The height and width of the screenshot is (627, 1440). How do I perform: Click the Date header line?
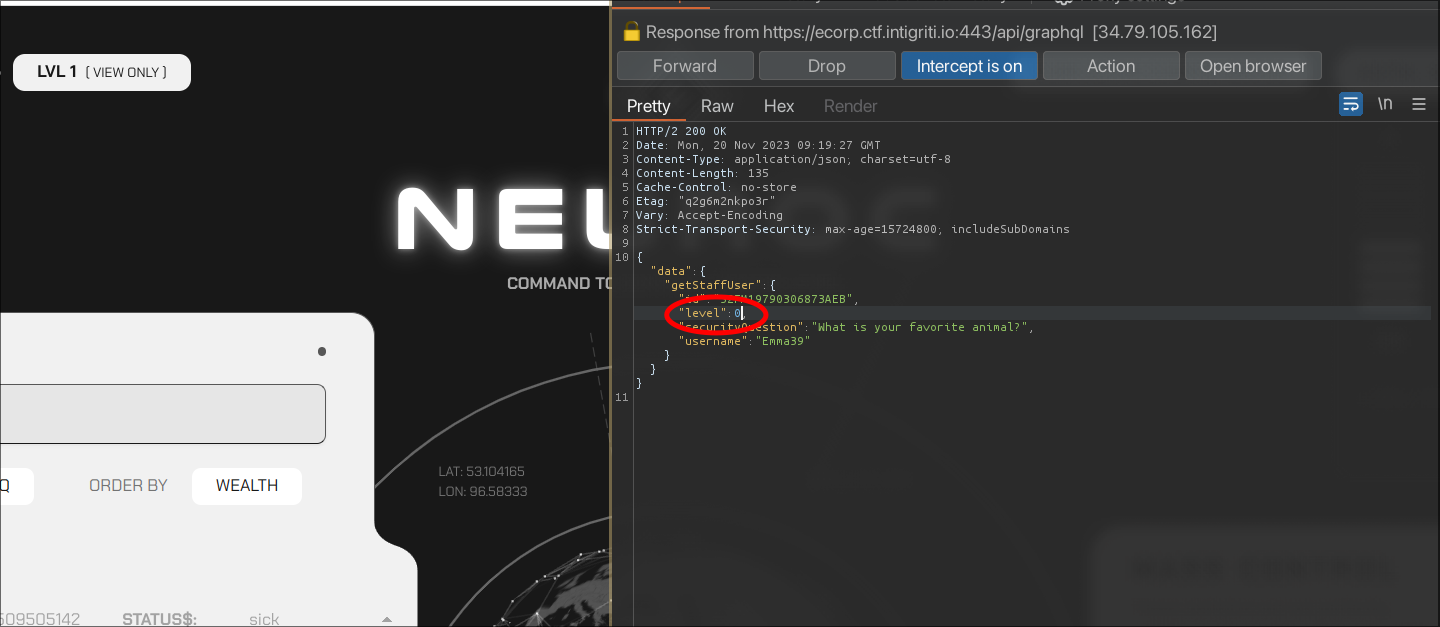[758, 145]
